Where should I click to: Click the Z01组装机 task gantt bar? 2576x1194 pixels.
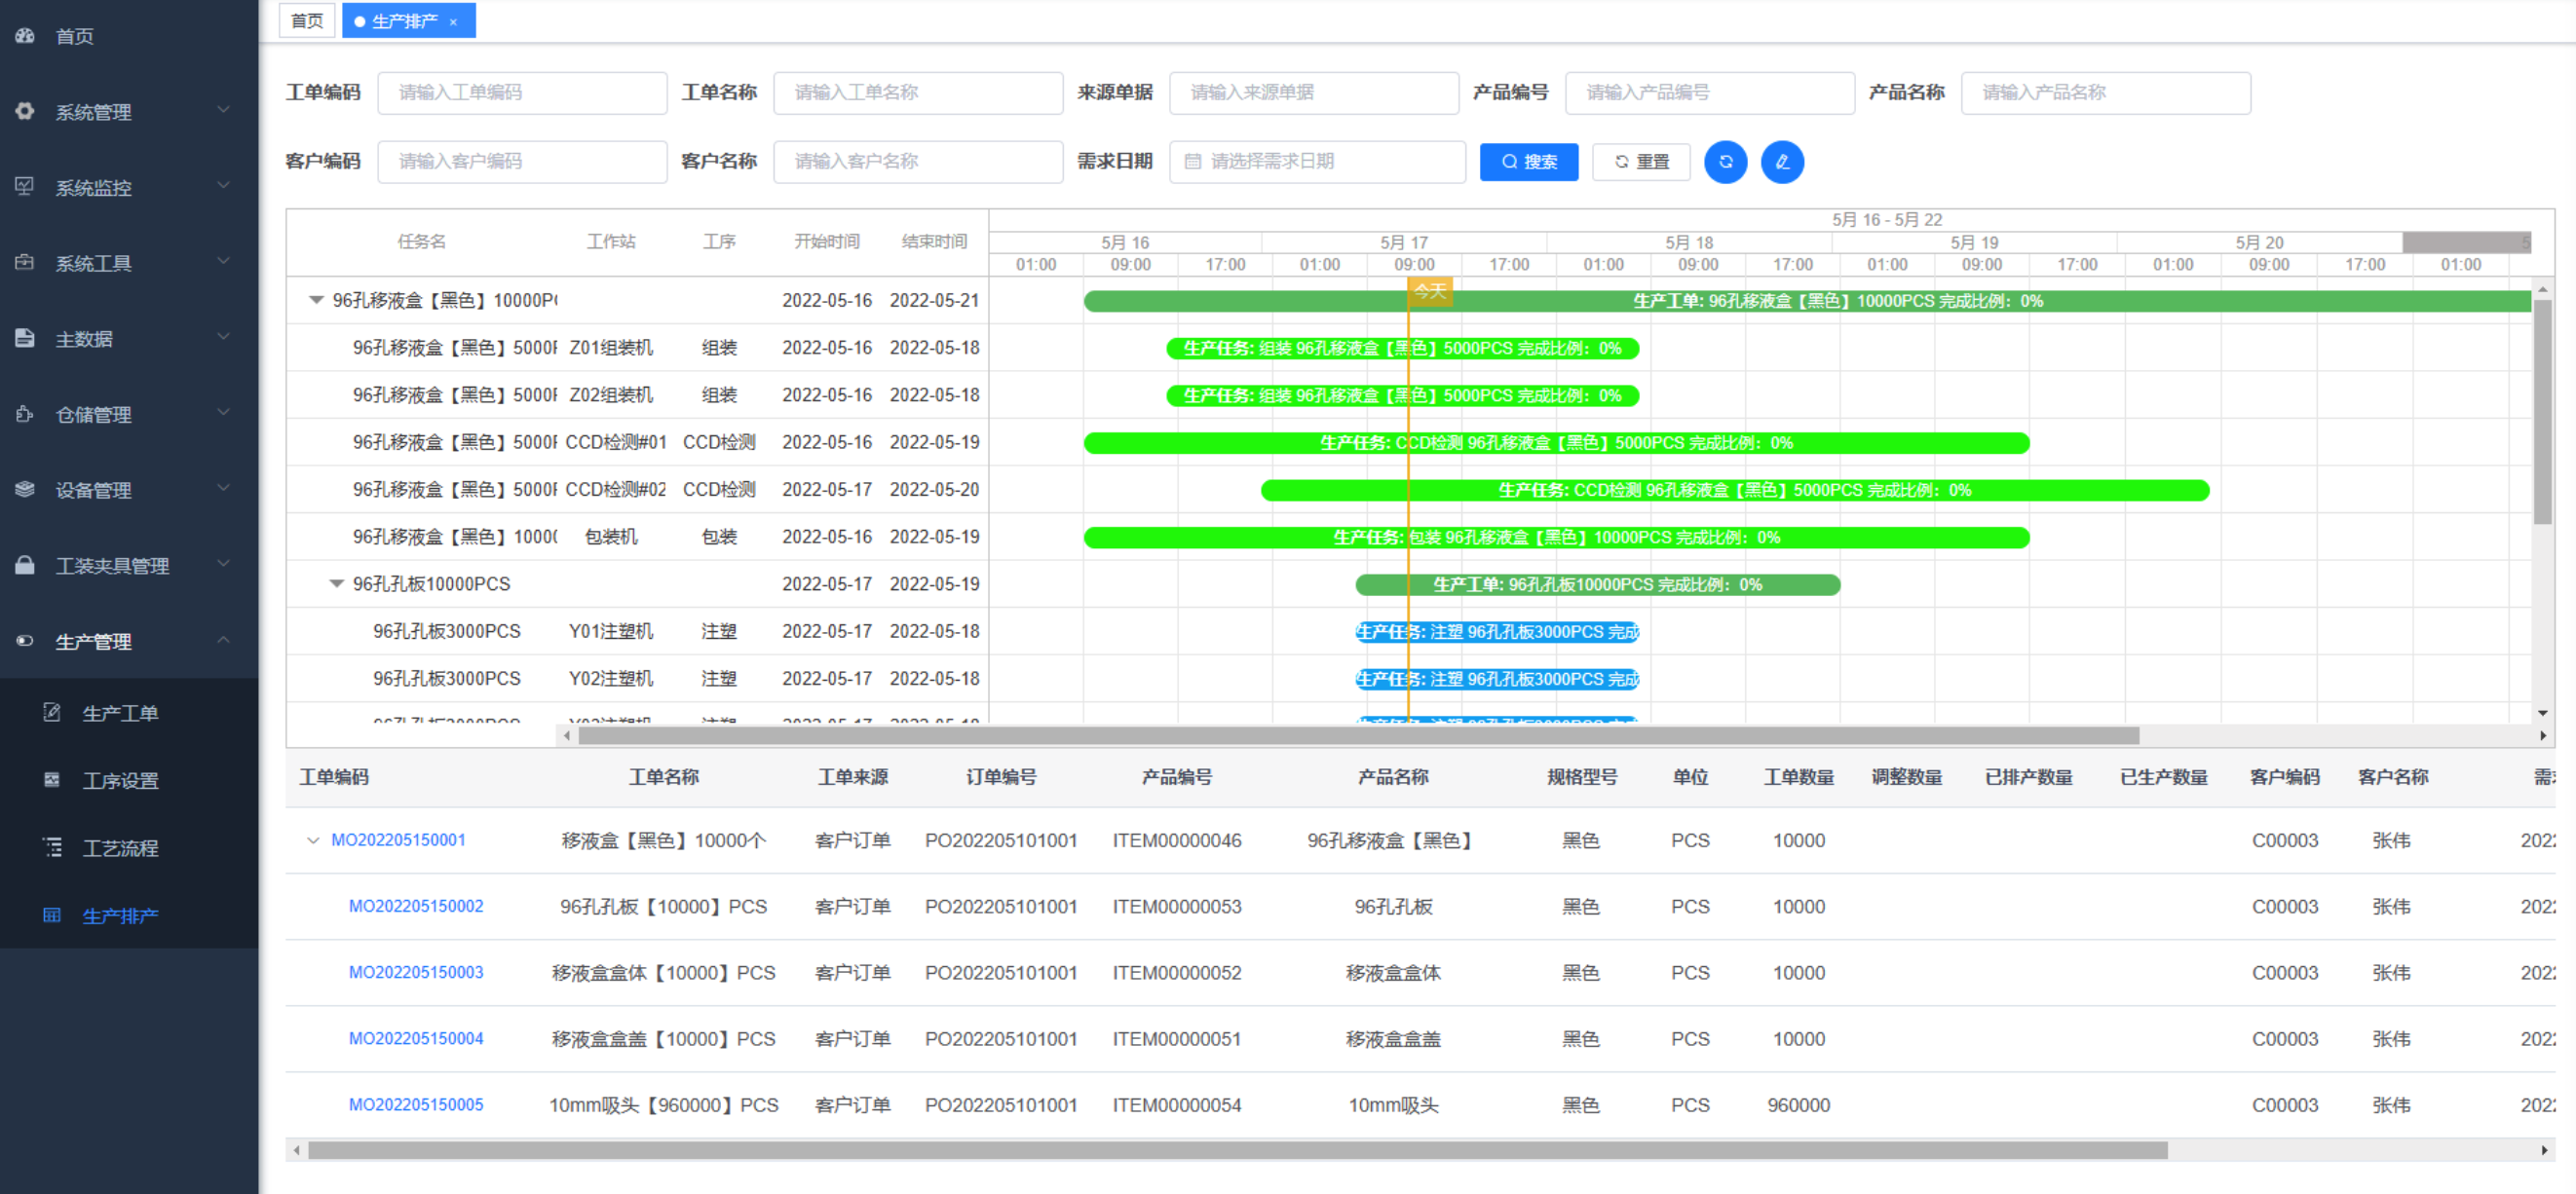[x=1402, y=348]
